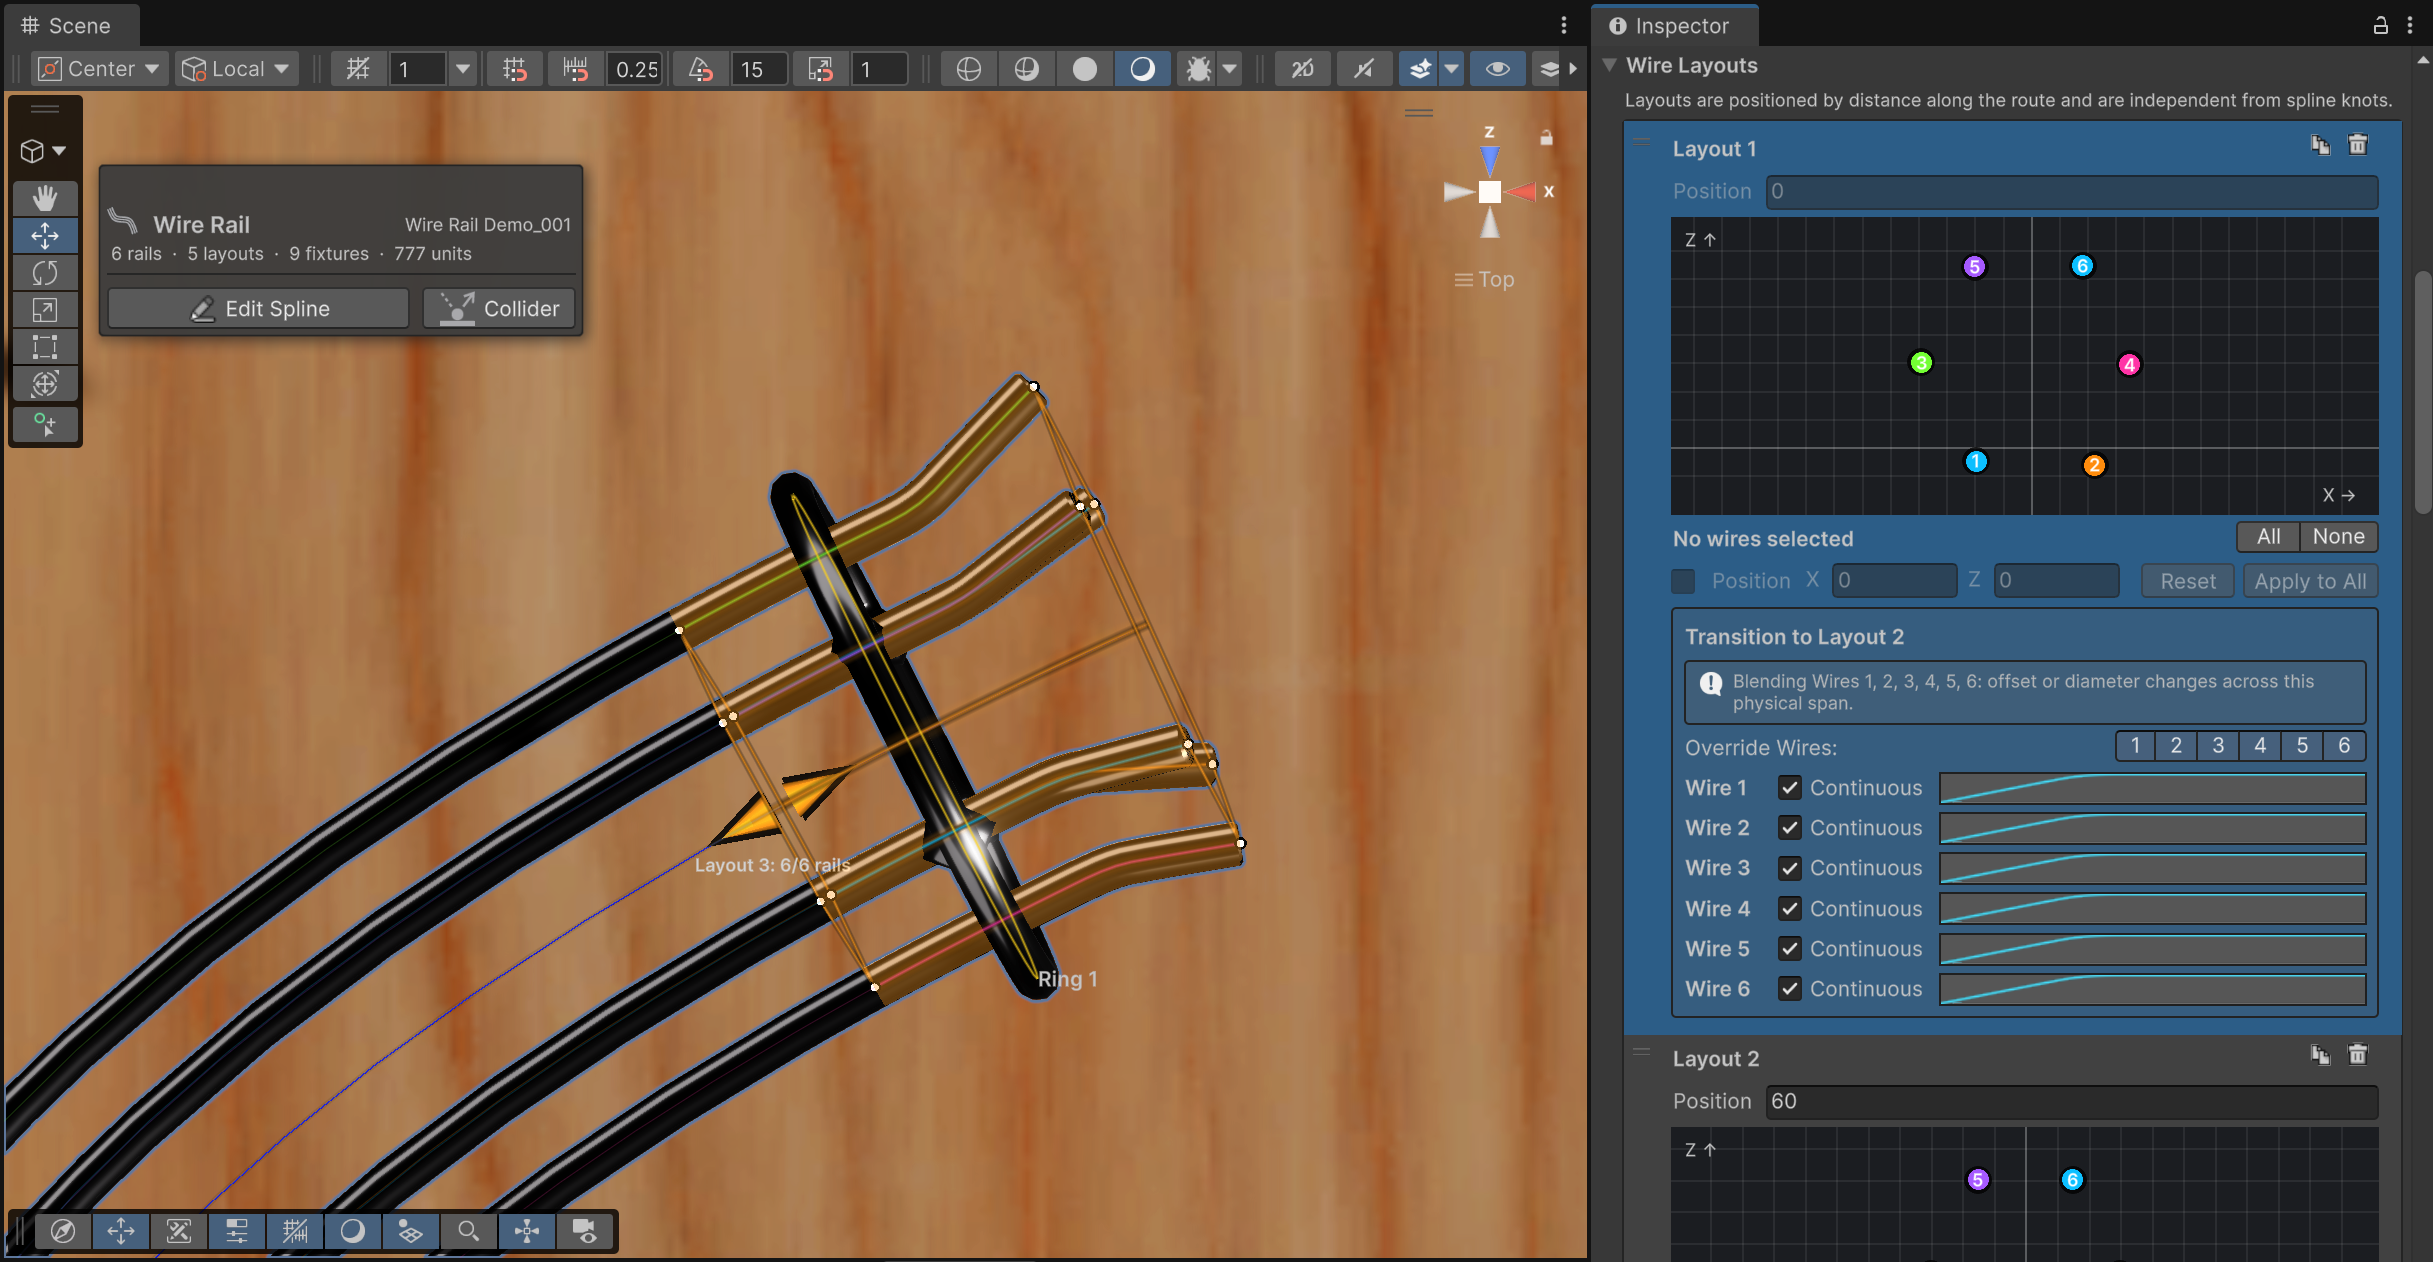Click the rotation increment snap icon
Viewport: 2433px width, 1262px height.
tap(700, 69)
